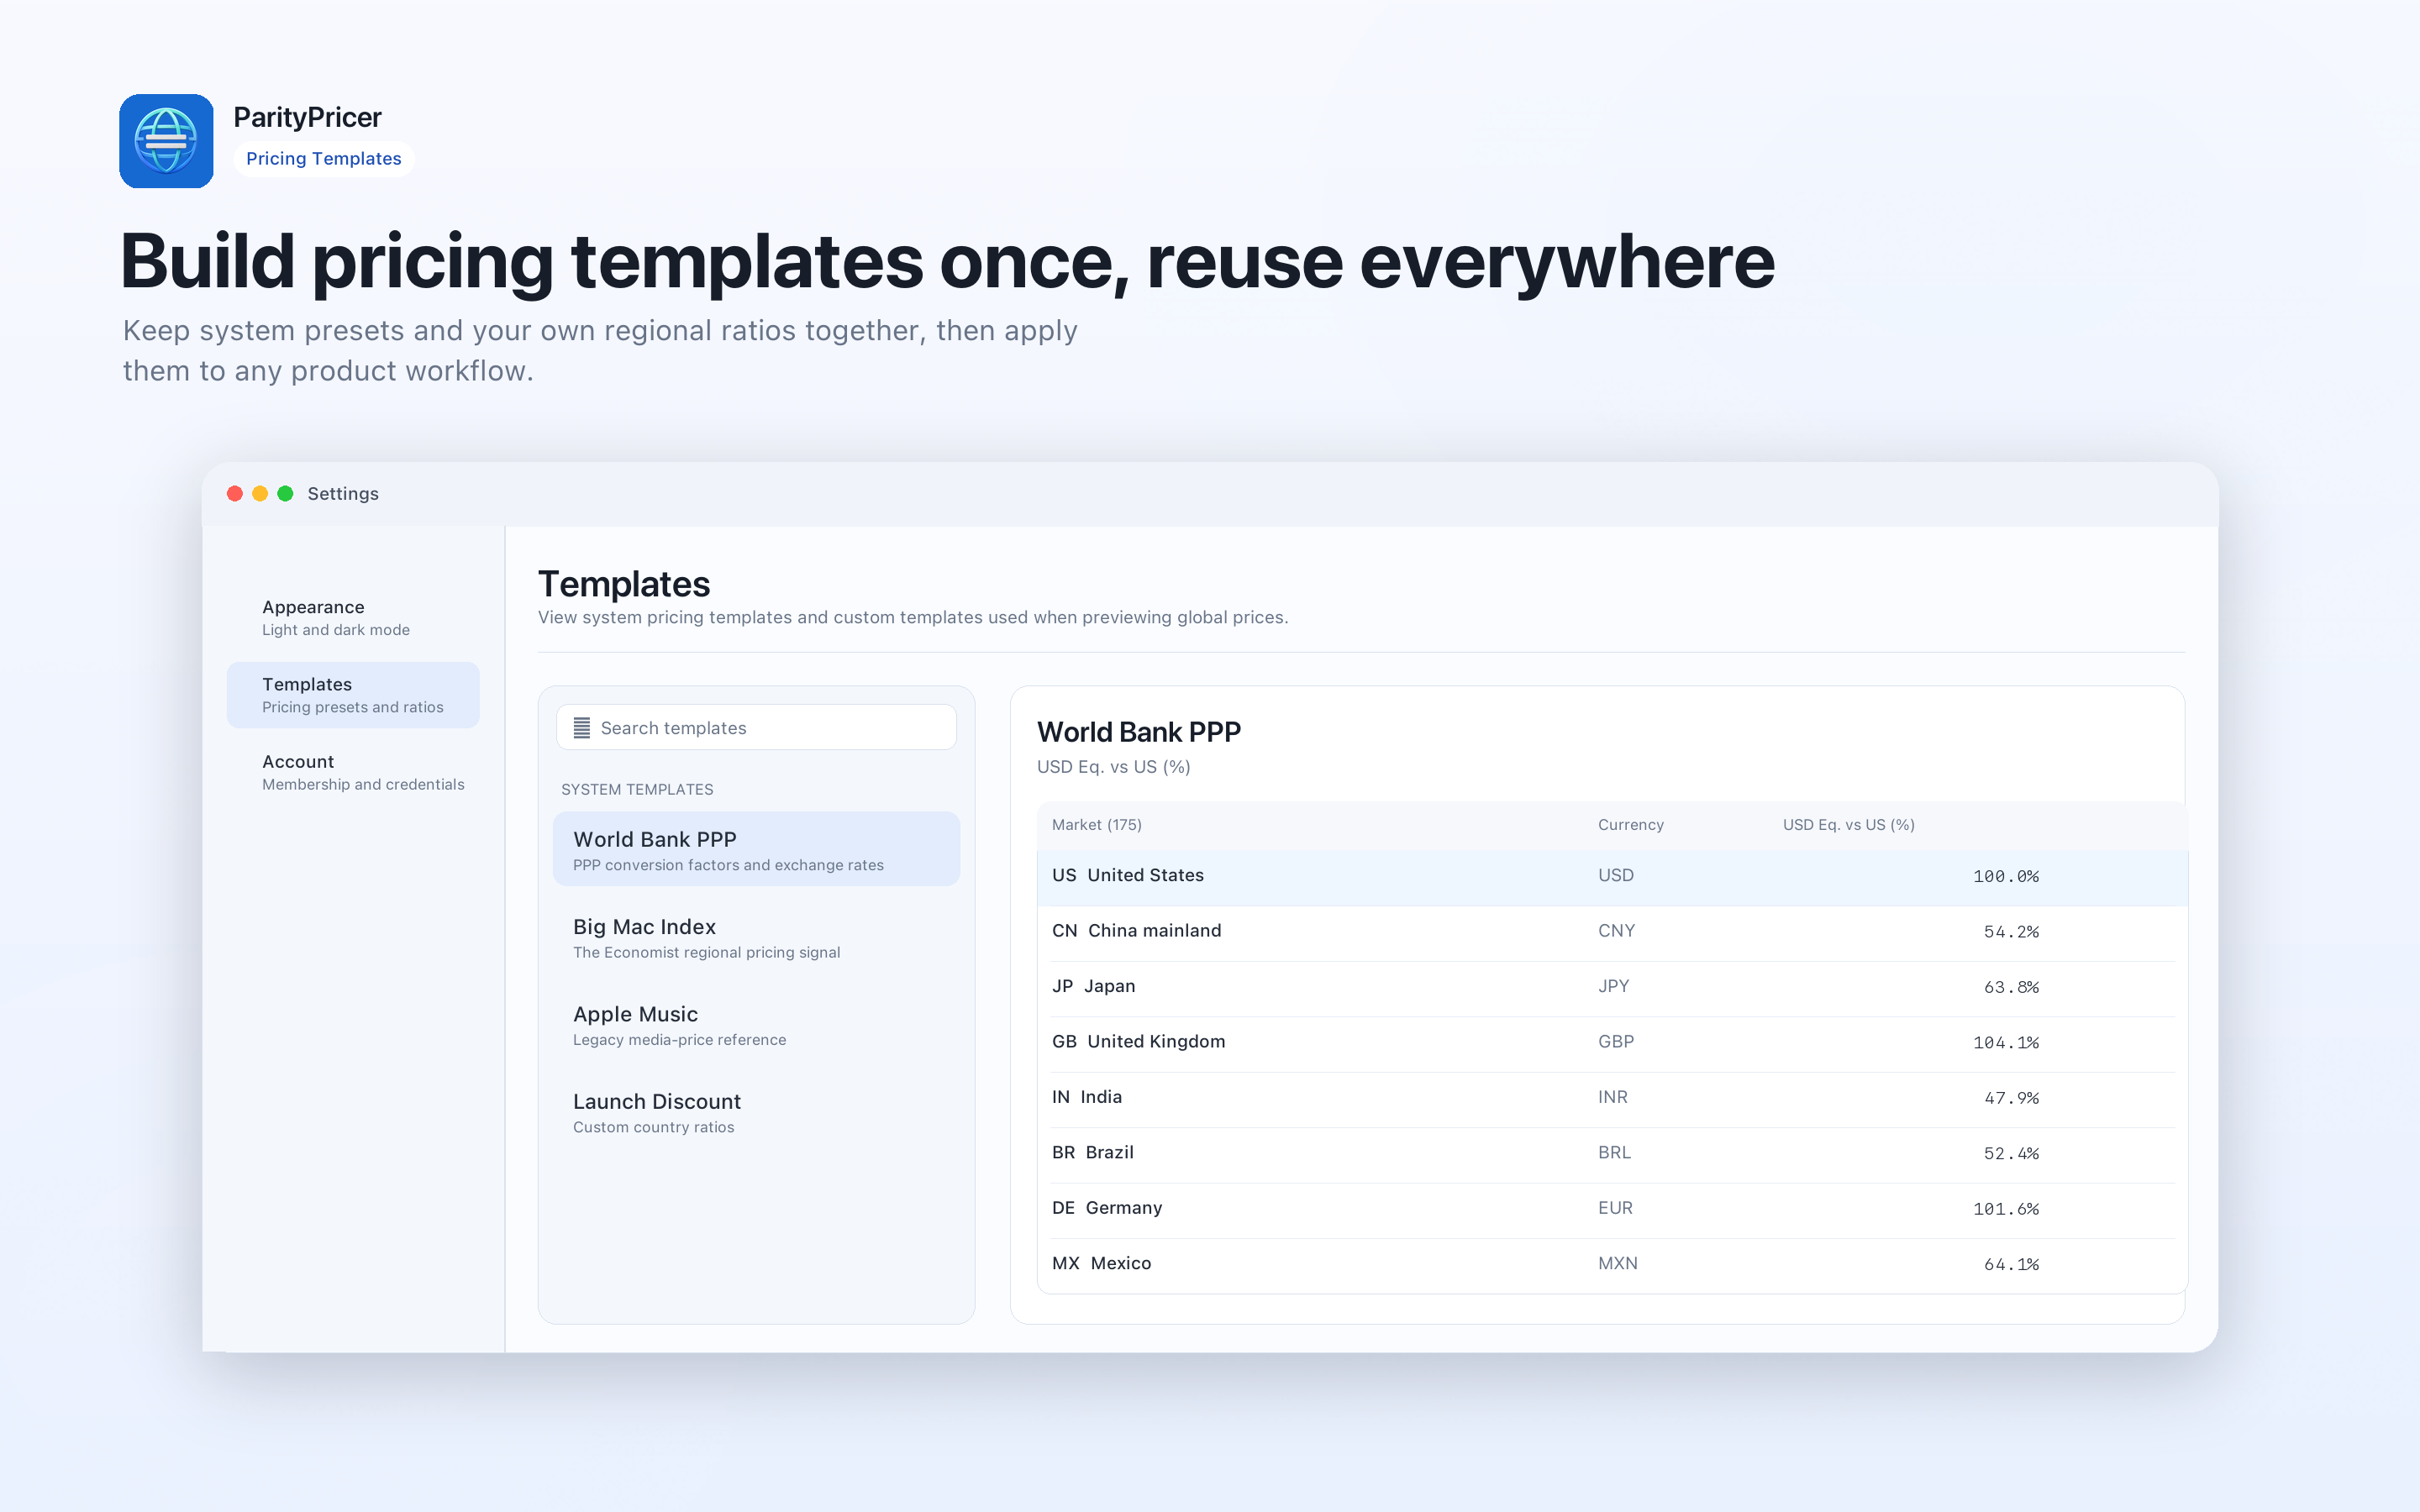Click USD Eq. vs US (%) column header

[1848, 825]
